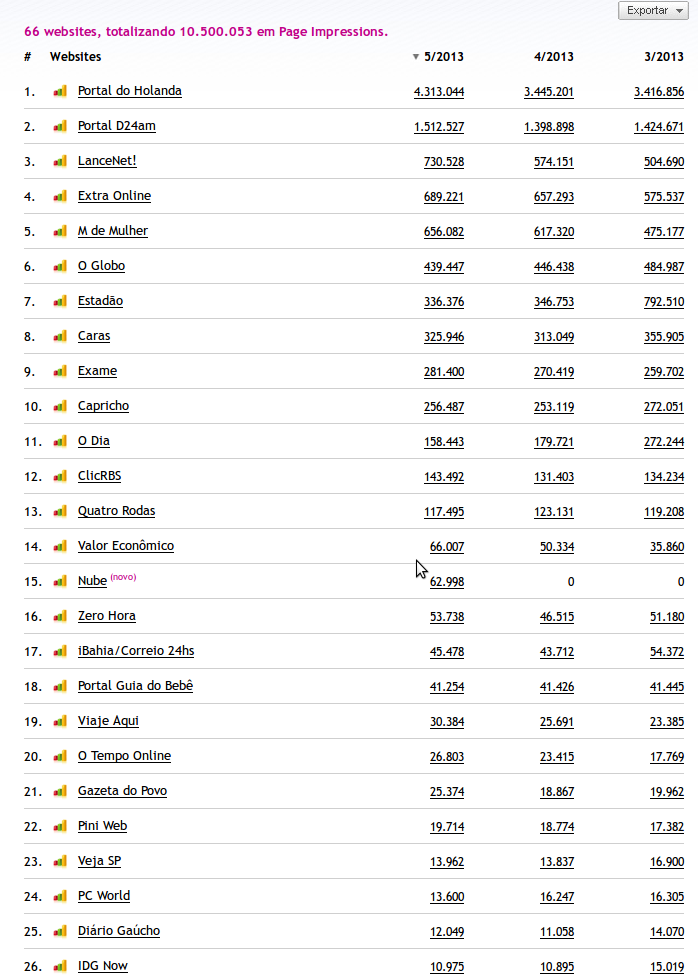Sort by the 4/2013 column

(554, 57)
